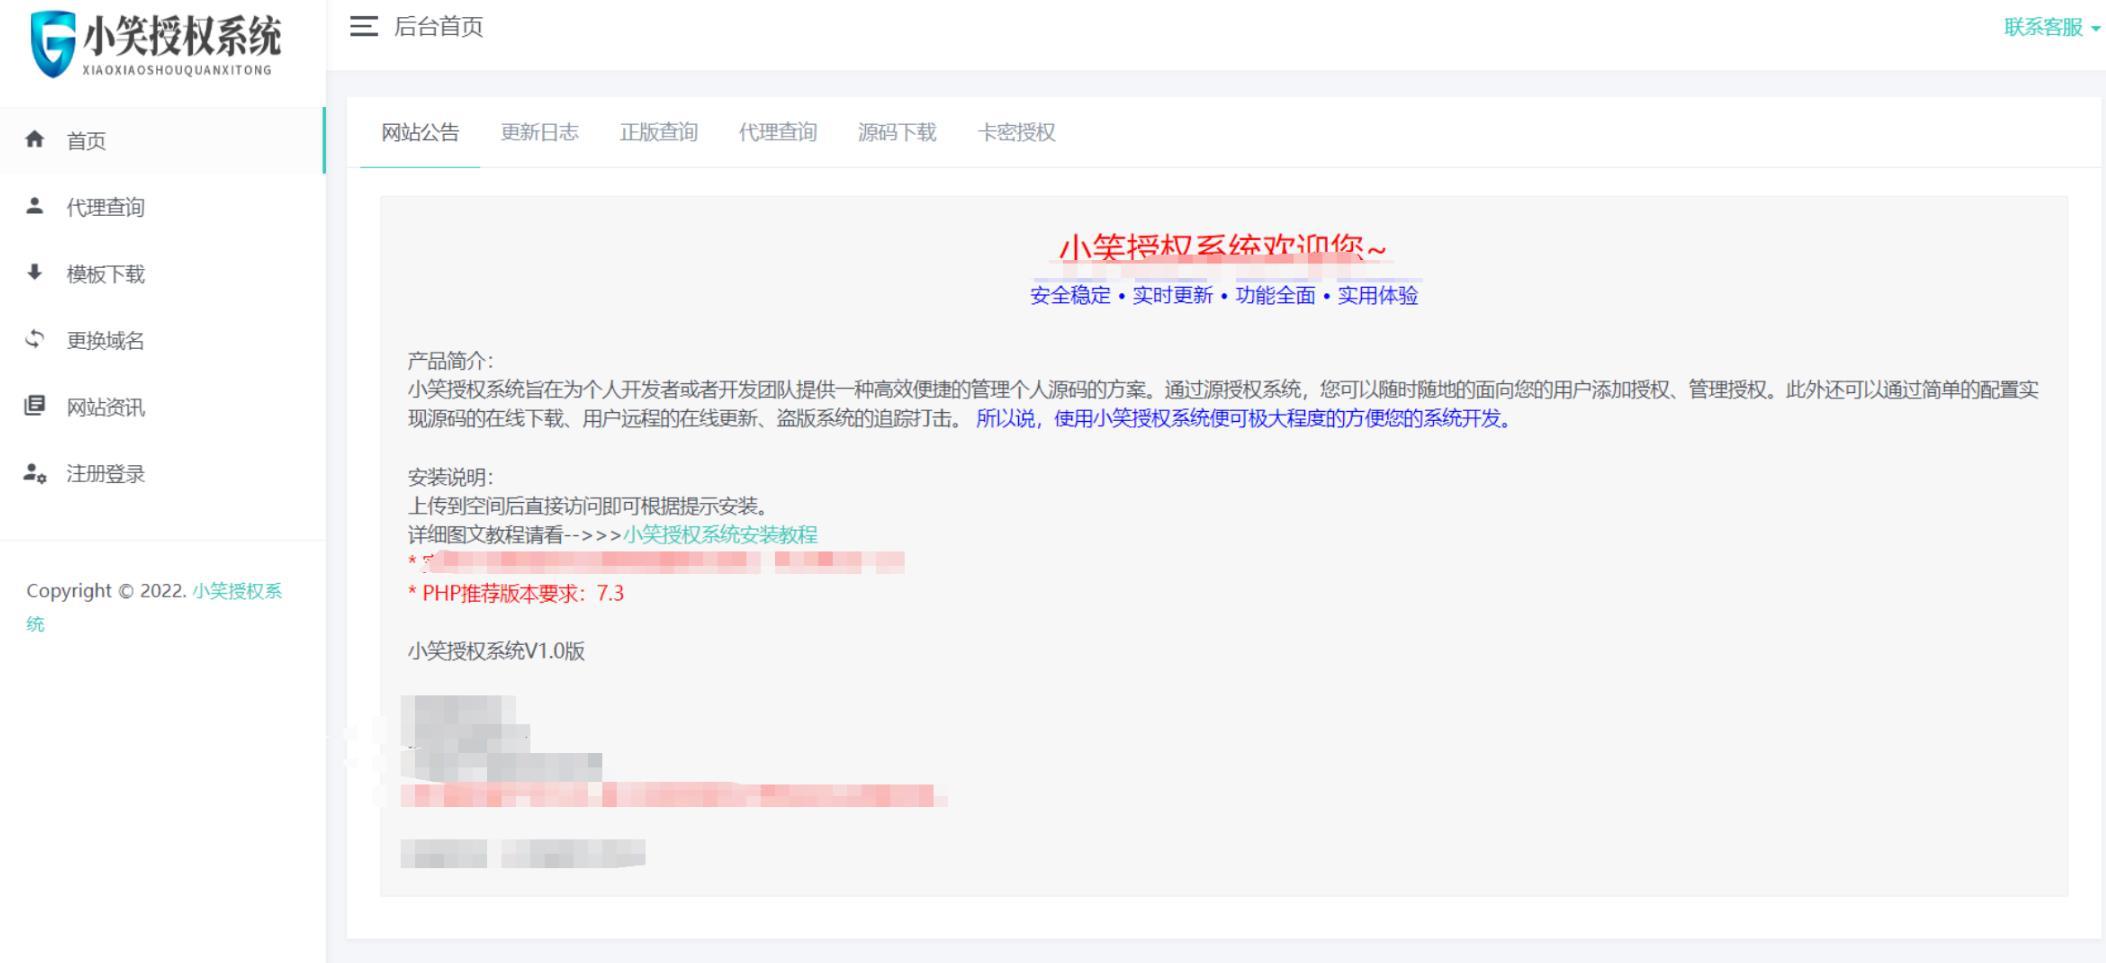The image size is (2106, 963).
Task: Click the download arrow icon beside 模板下载
Action: [35, 272]
